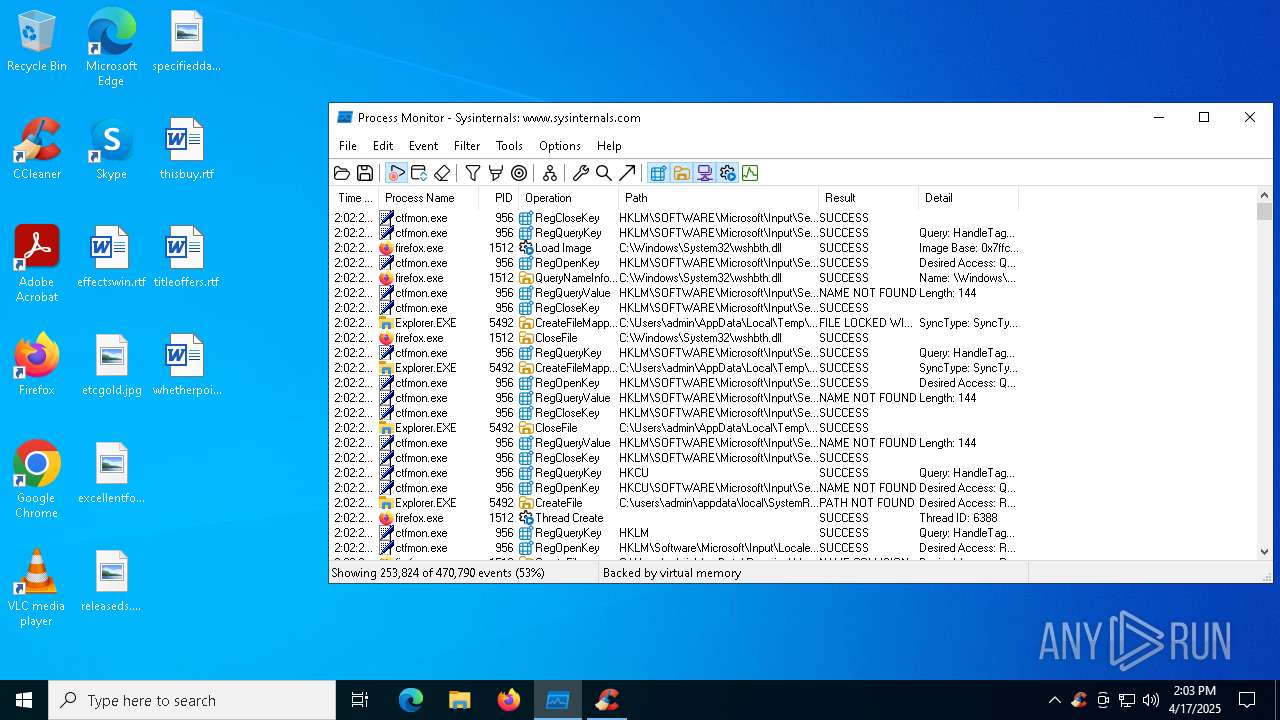1280x720 pixels.
Task: Click the taskbar search box
Action: click(192, 700)
